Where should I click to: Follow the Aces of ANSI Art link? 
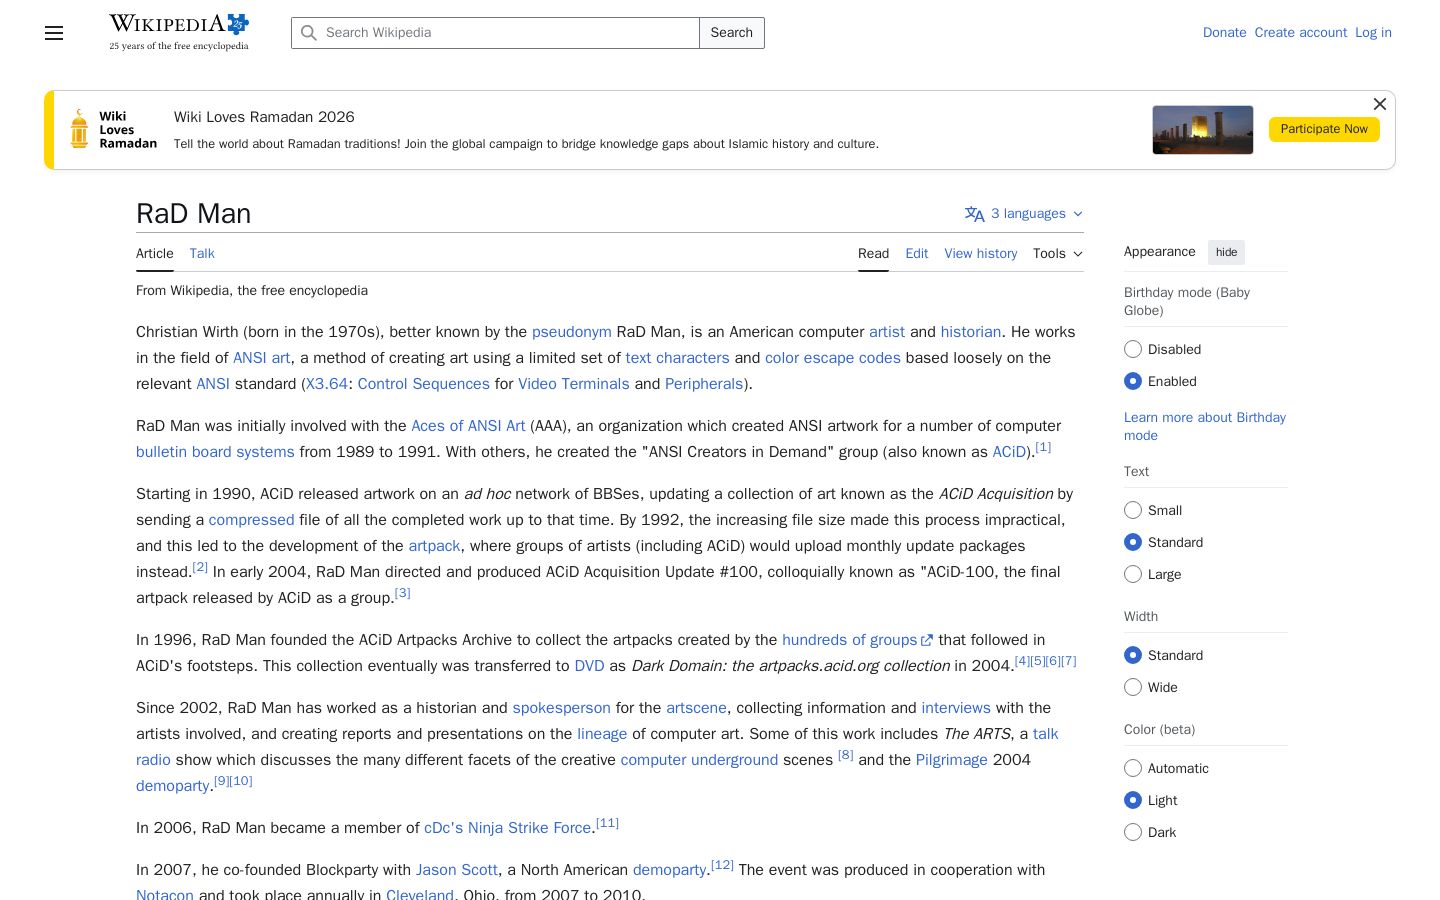pos(468,426)
